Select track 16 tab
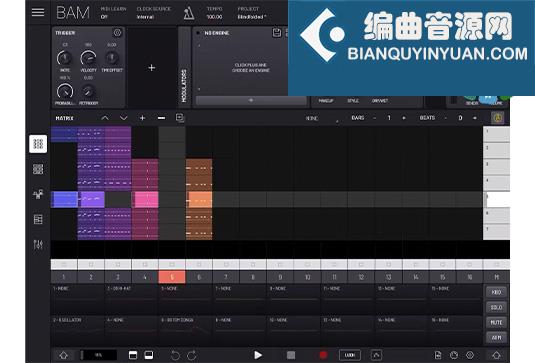 click(x=469, y=277)
